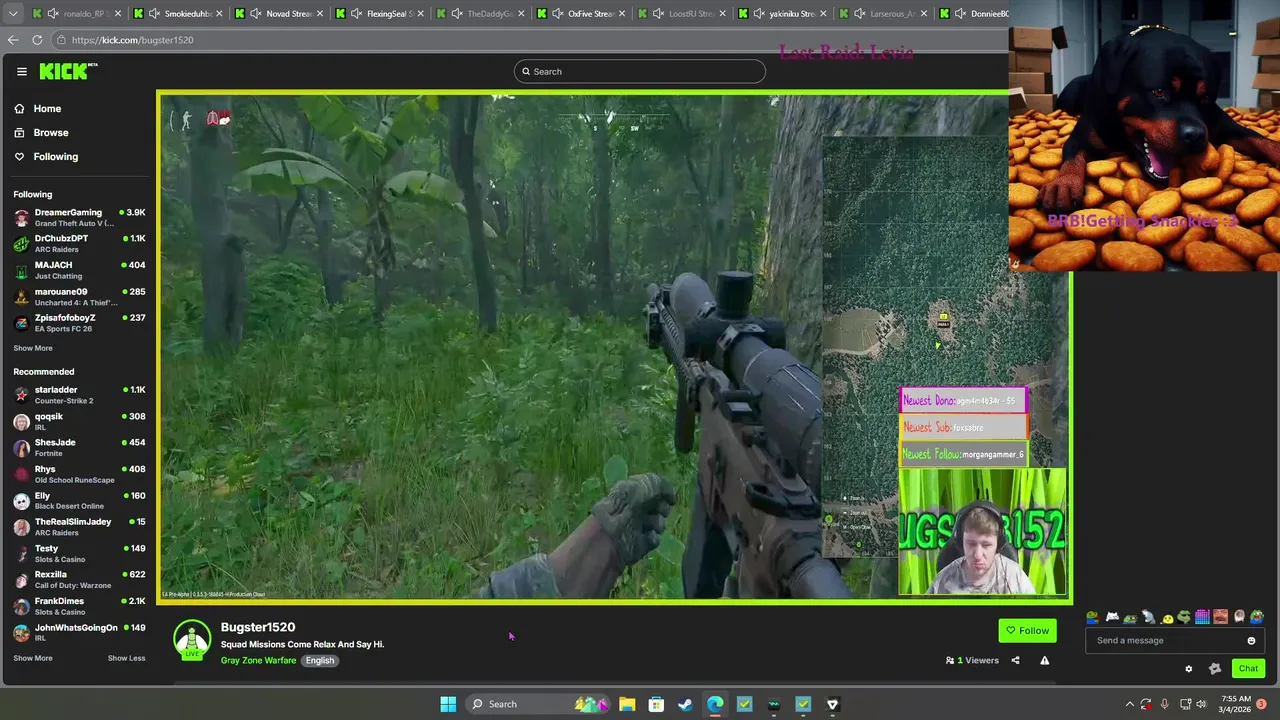Screen dimensions: 1280x720
Task: Click the browser back arrow
Action: tap(13, 40)
